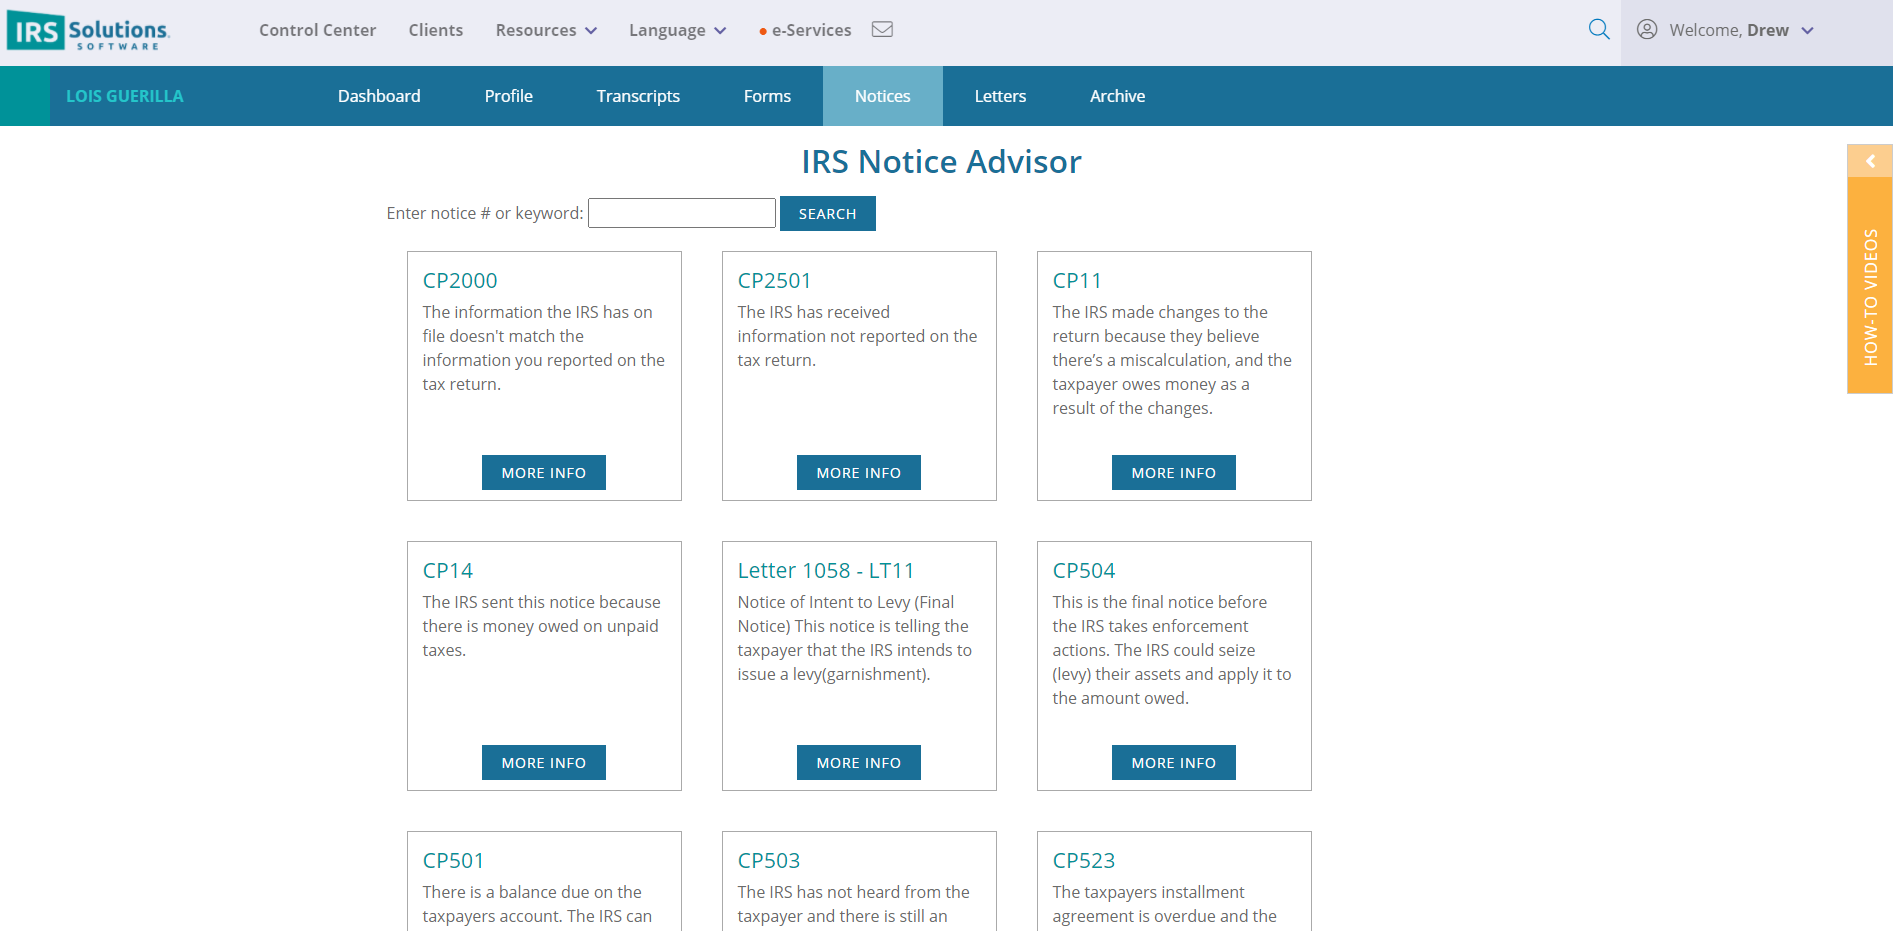1893x931 pixels.
Task: Click the user profile icon near Welcome, Drew
Action: click(1646, 30)
